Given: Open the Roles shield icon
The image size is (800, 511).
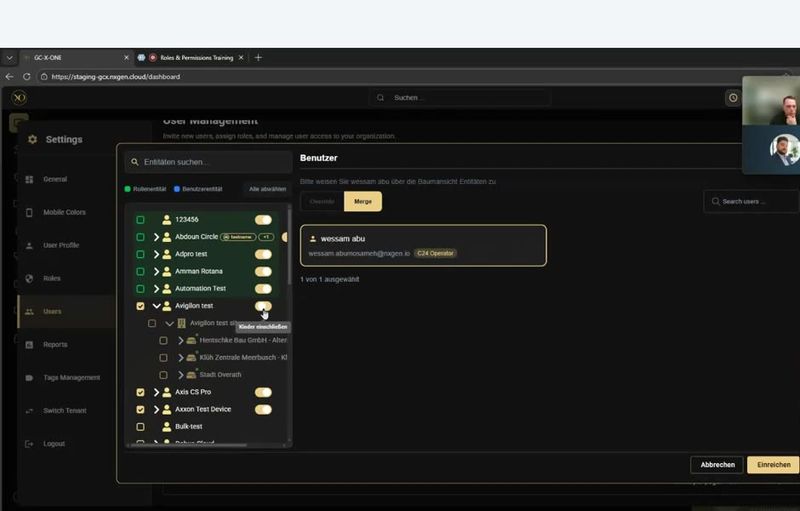Looking at the screenshot, I should click(x=29, y=278).
